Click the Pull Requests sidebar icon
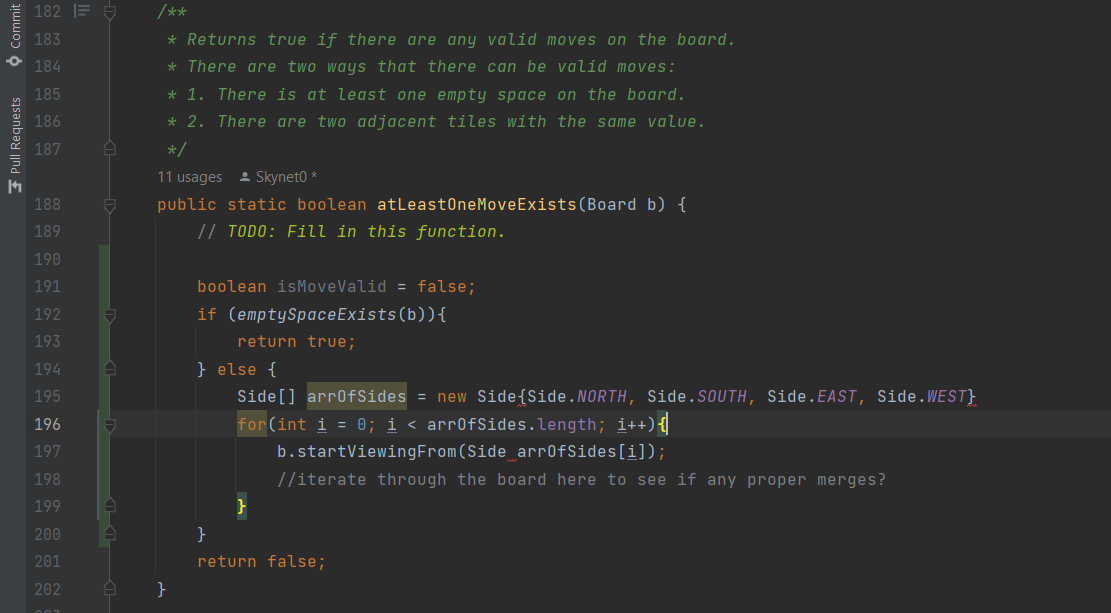1111x613 pixels. (14, 186)
